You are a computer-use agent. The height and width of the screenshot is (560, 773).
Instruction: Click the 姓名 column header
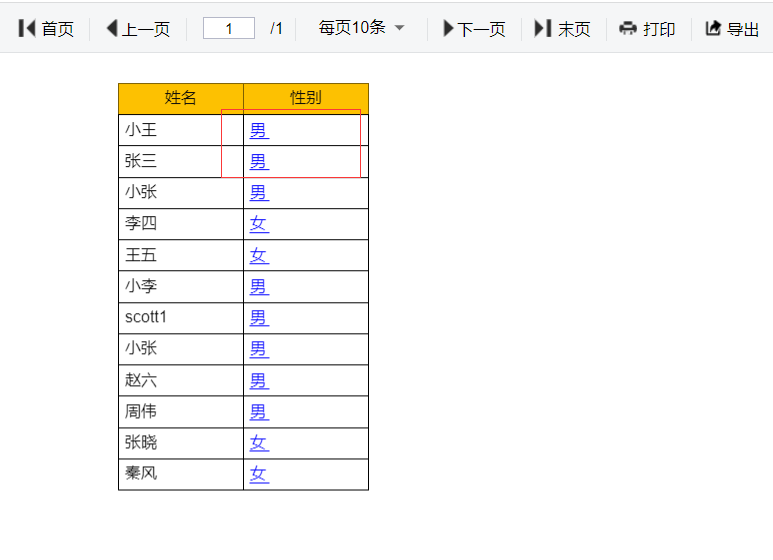[181, 99]
